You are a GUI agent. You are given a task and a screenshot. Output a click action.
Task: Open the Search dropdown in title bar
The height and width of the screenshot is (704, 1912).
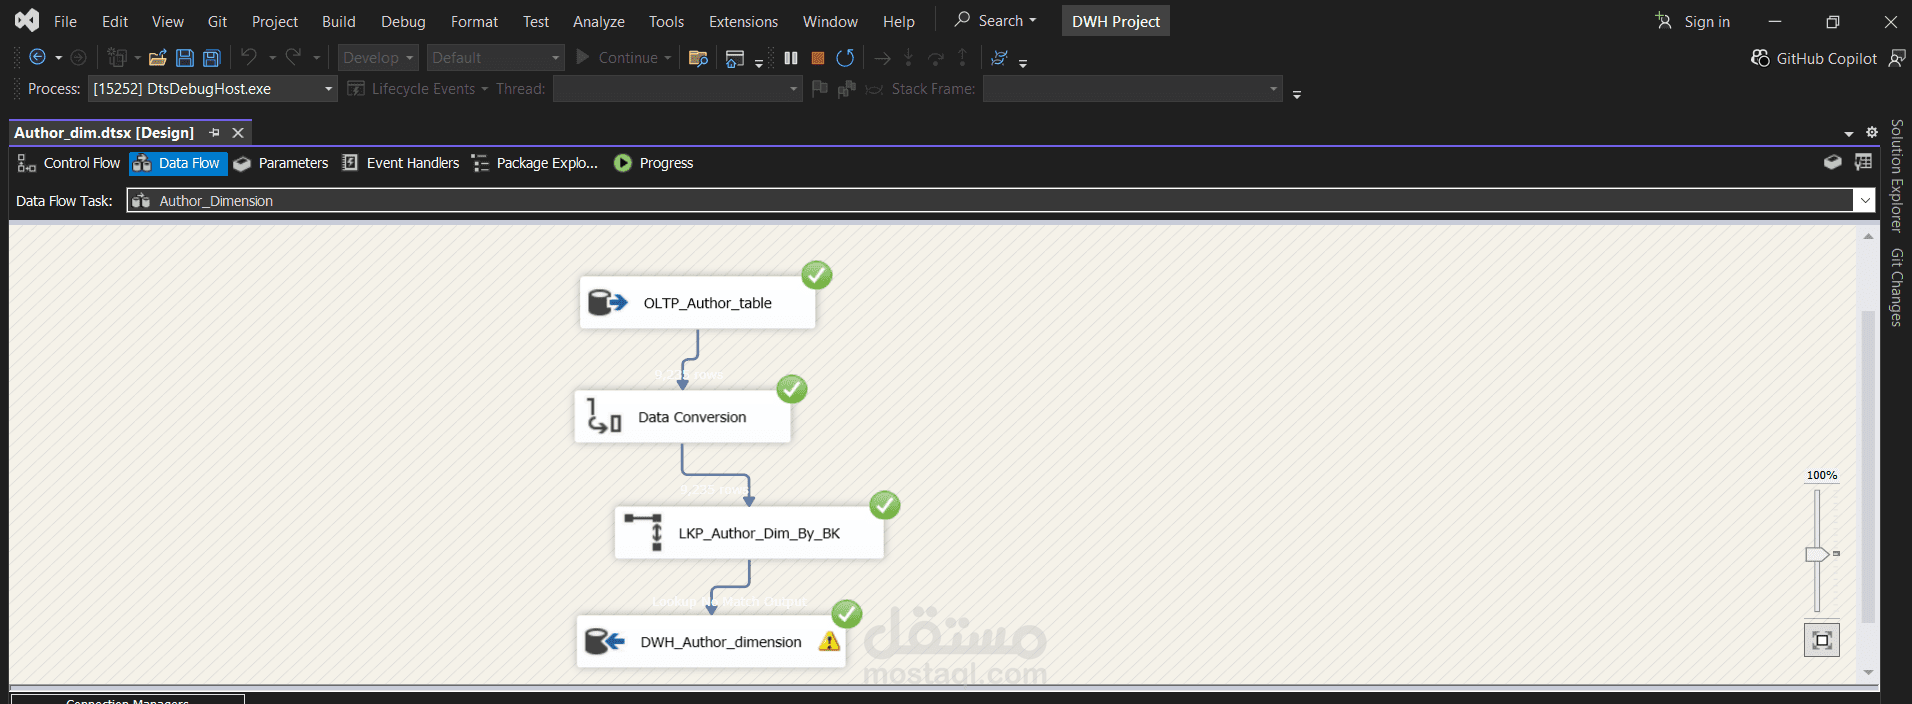(995, 21)
